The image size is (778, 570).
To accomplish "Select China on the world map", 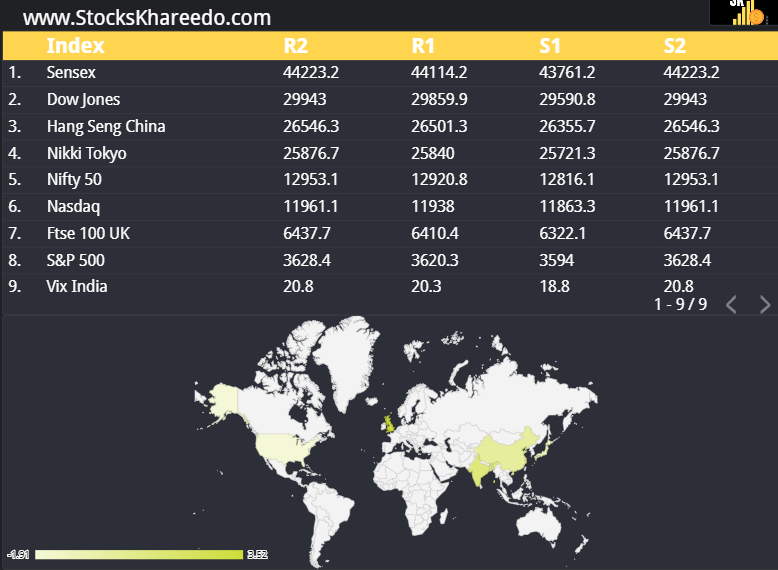I will pyautogui.click(x=506, y=451).
